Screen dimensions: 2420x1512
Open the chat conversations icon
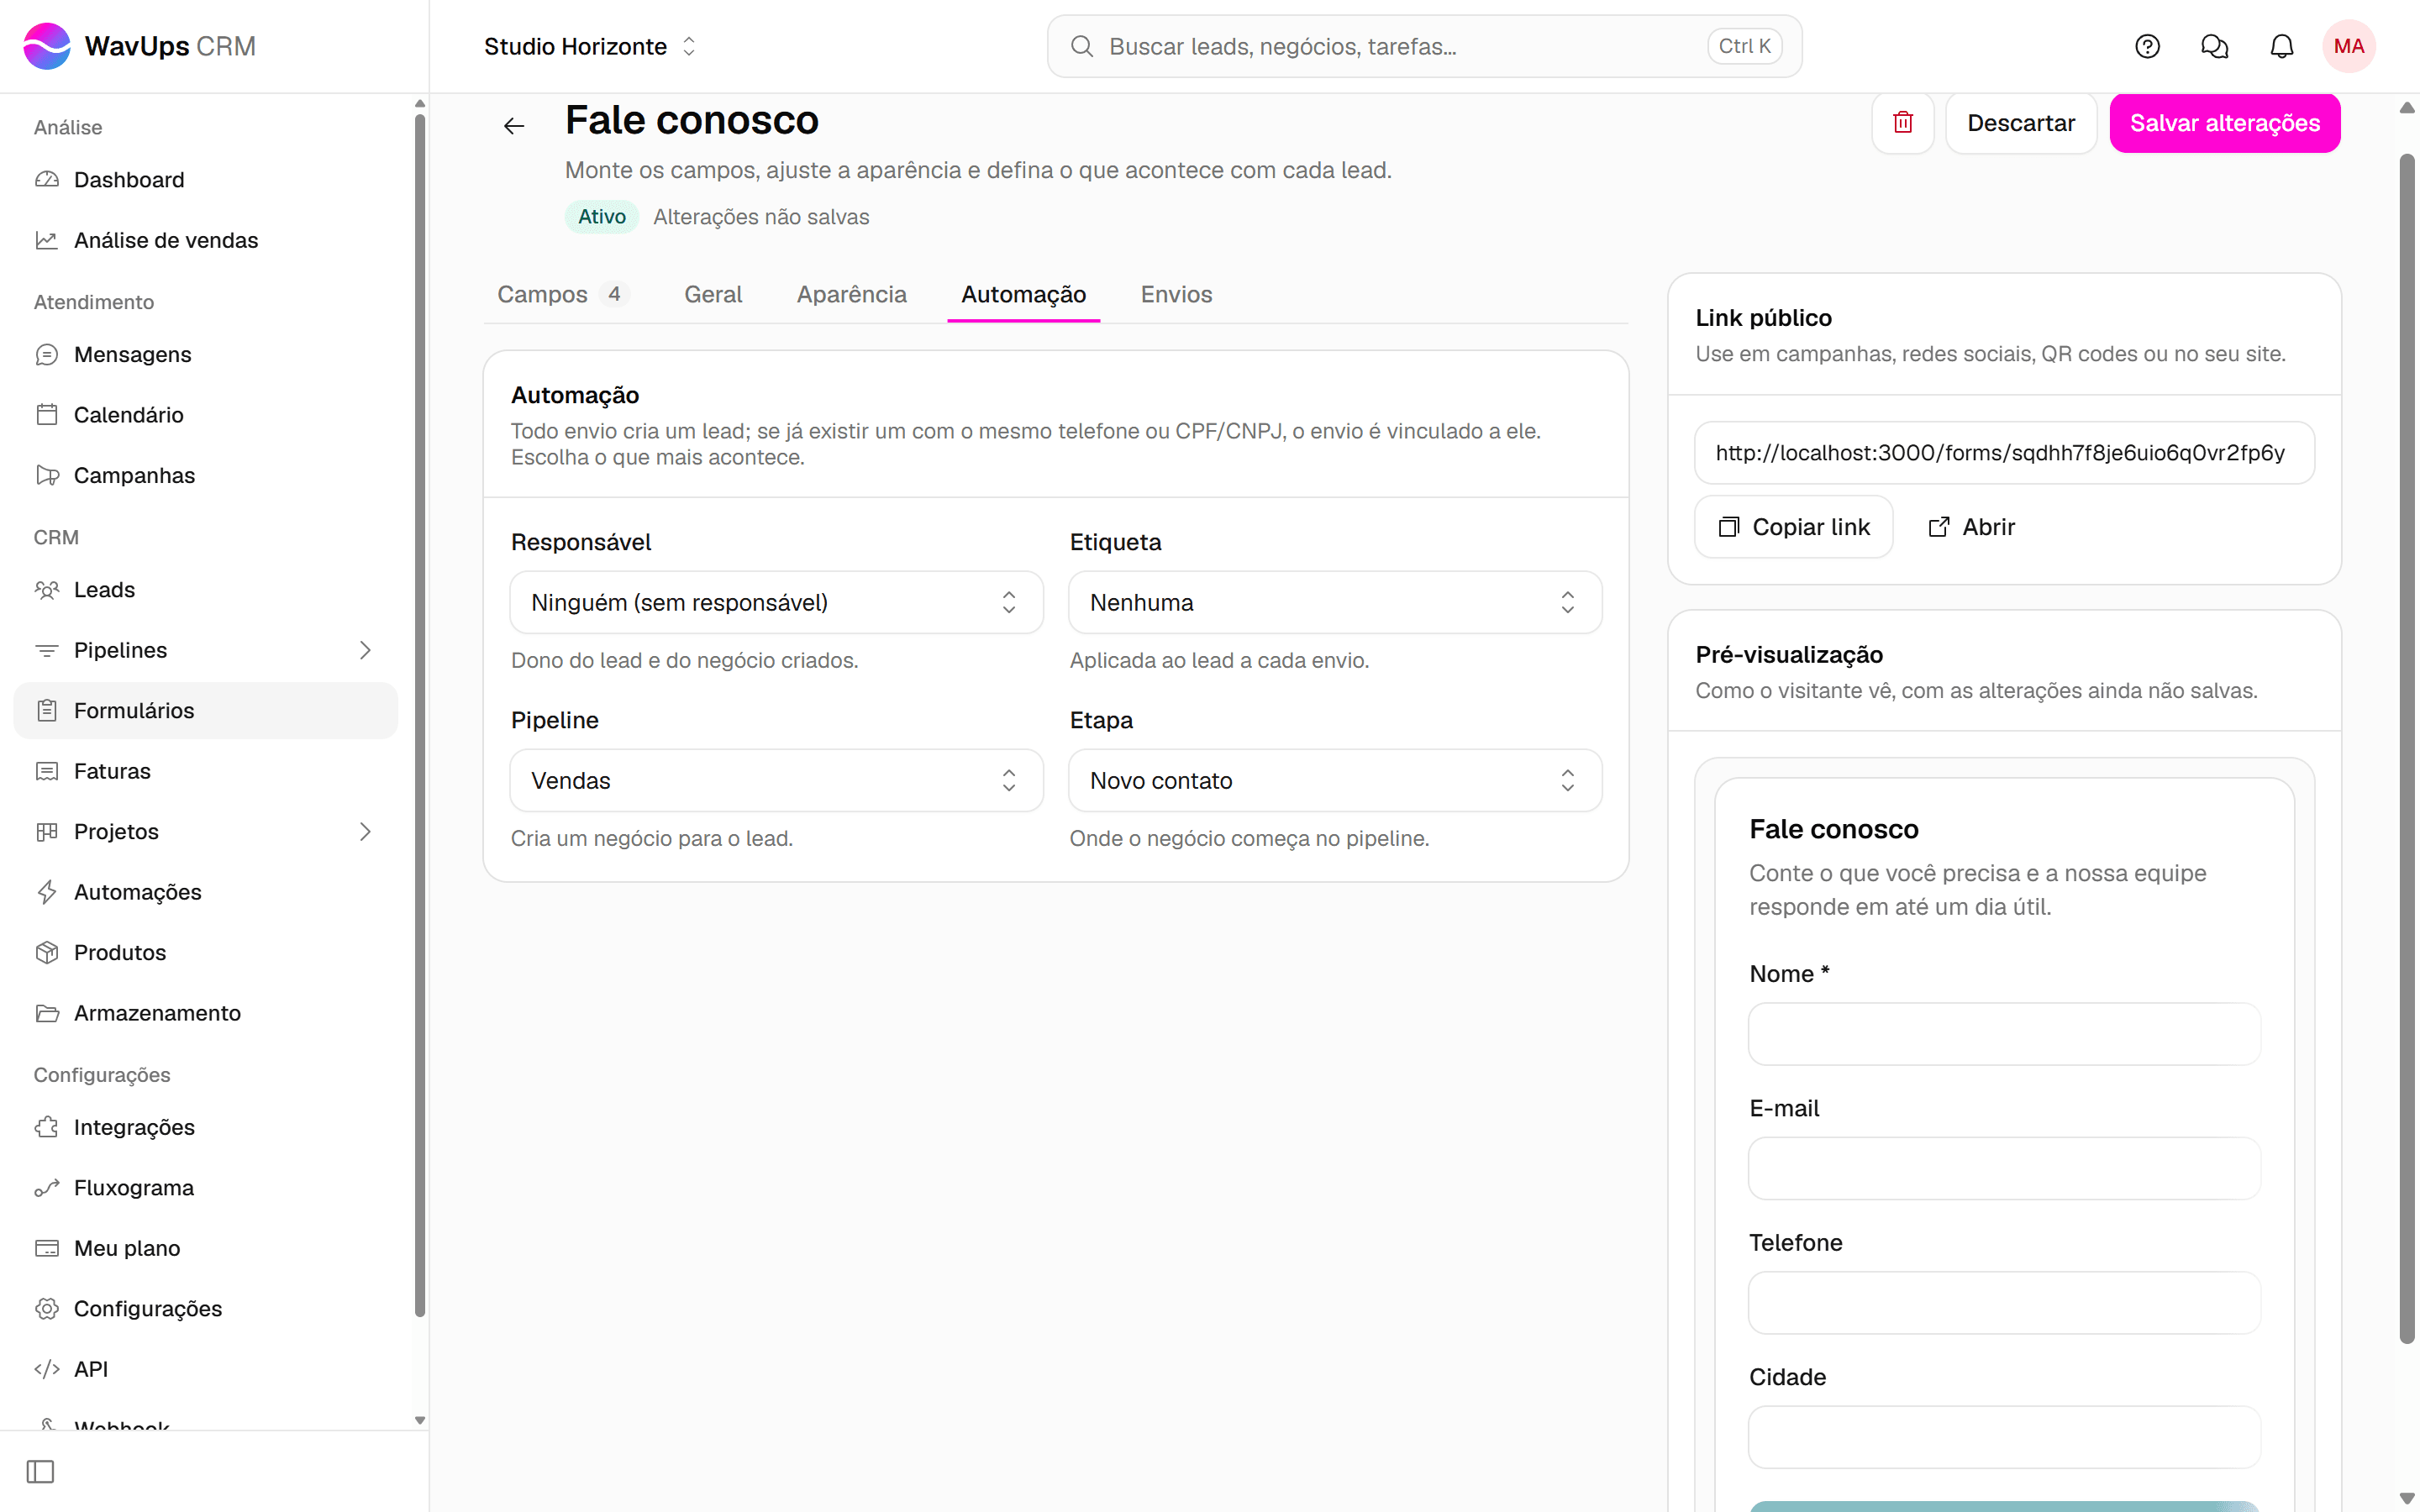pyautogui.click(x=2214, y=46)
